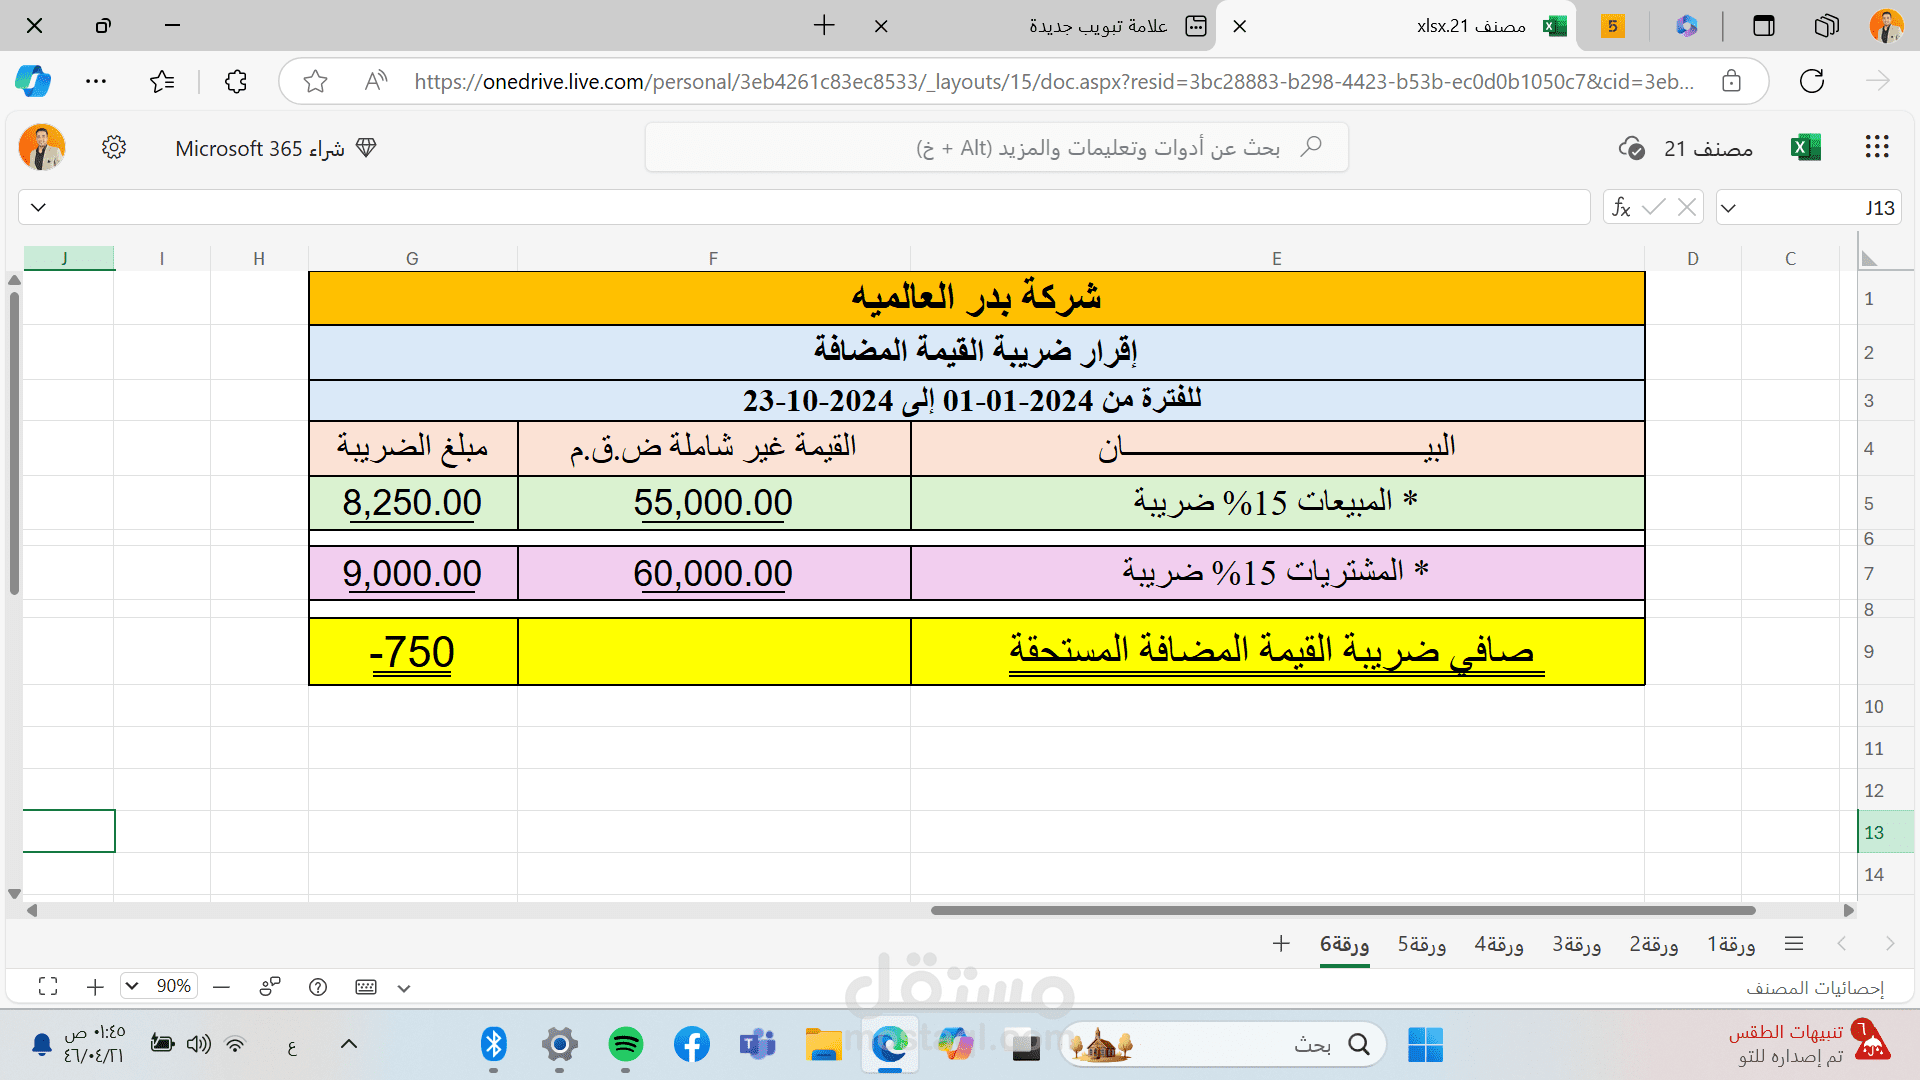Cancel formula entry with X icon

click(x=1687, y=207)
